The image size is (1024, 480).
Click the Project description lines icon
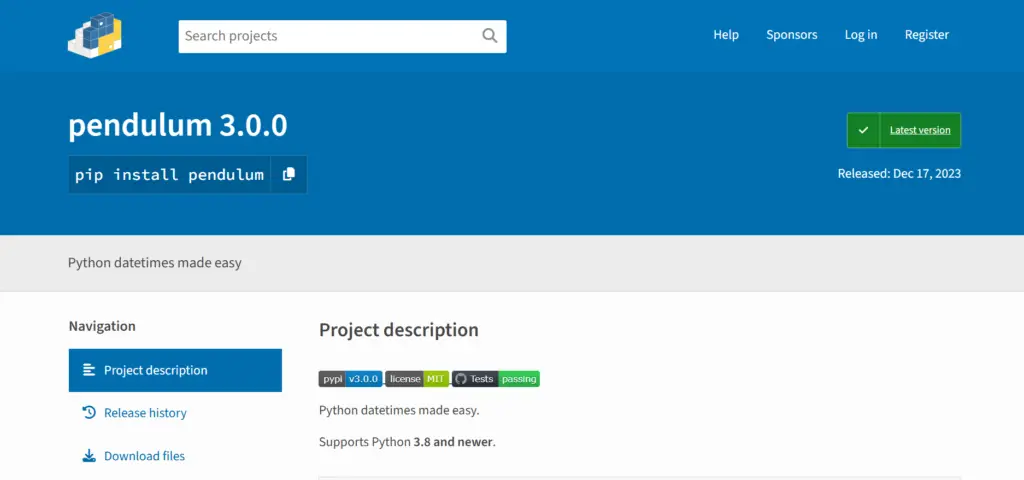pyautogui.click(x=89, y=370)
